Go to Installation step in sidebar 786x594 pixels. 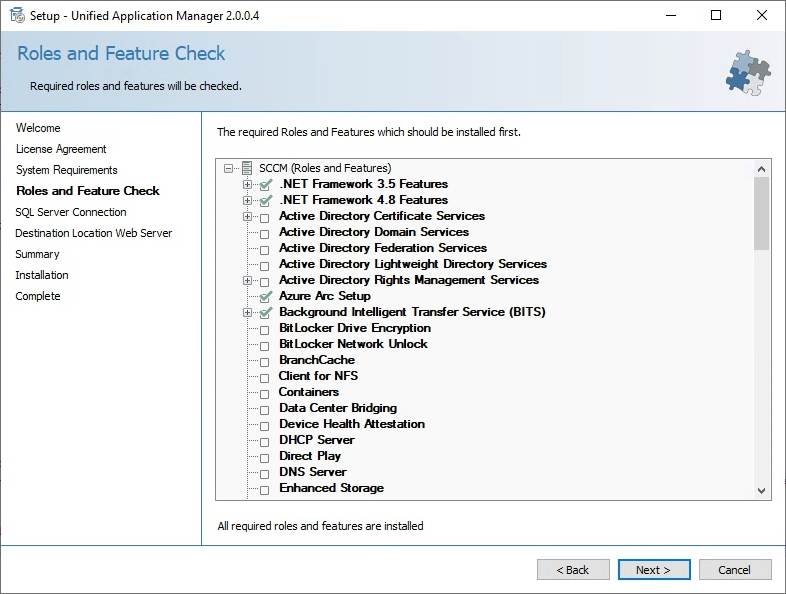(42, 275)
